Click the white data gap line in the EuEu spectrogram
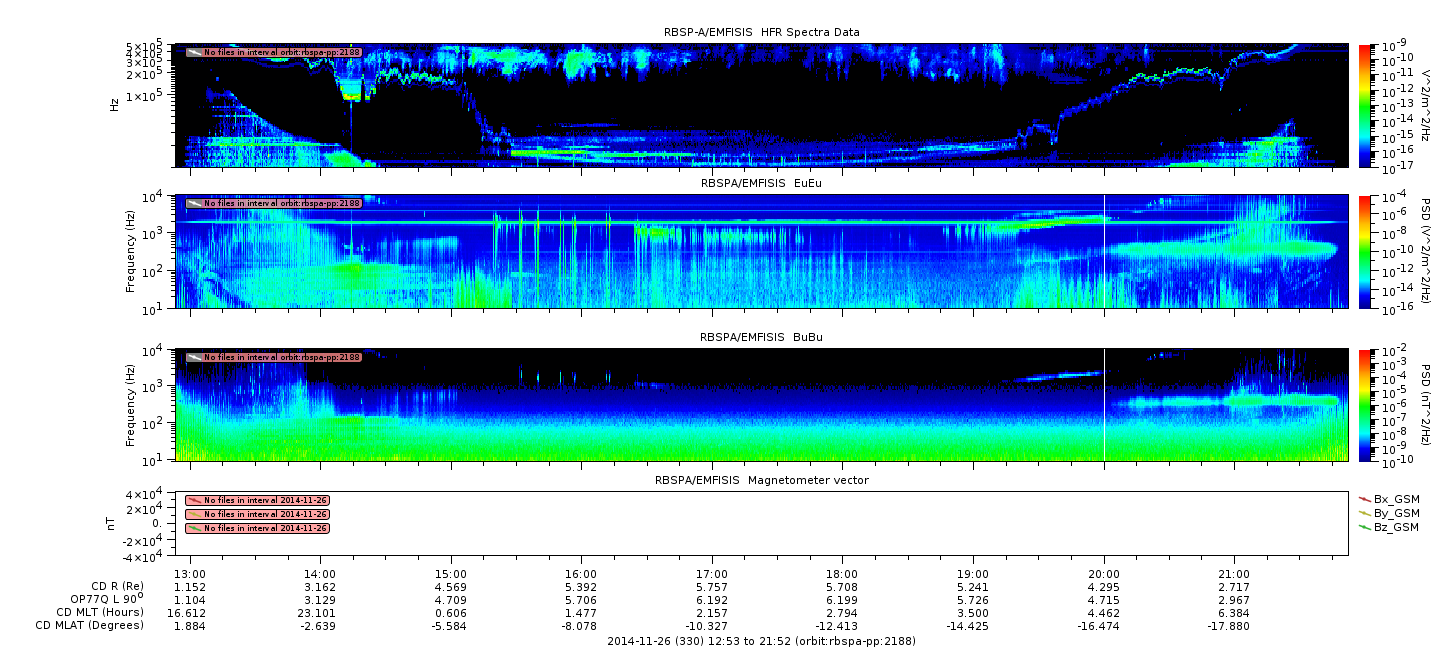Image resolution: width=1447 pixels, height=658 pixels. pos(1104,251)
